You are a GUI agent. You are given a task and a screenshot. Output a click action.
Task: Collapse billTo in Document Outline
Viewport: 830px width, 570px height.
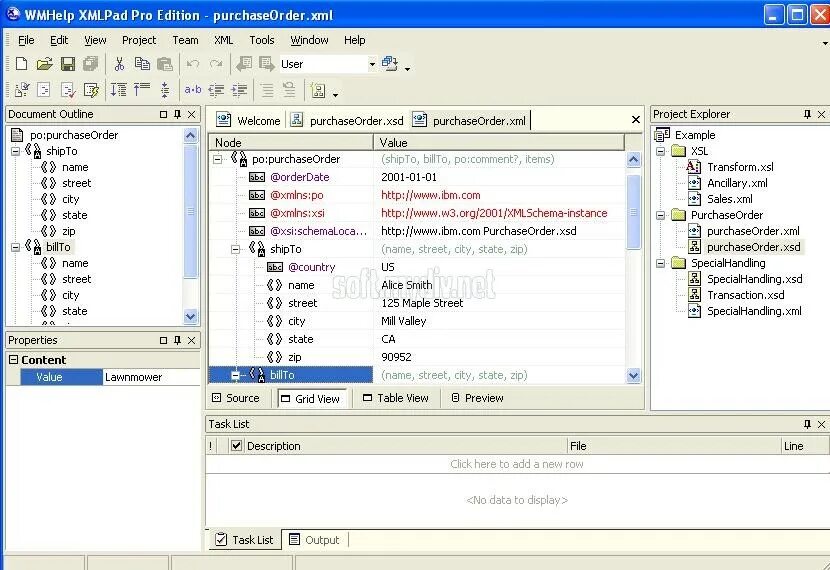click(x=15, y=247)
